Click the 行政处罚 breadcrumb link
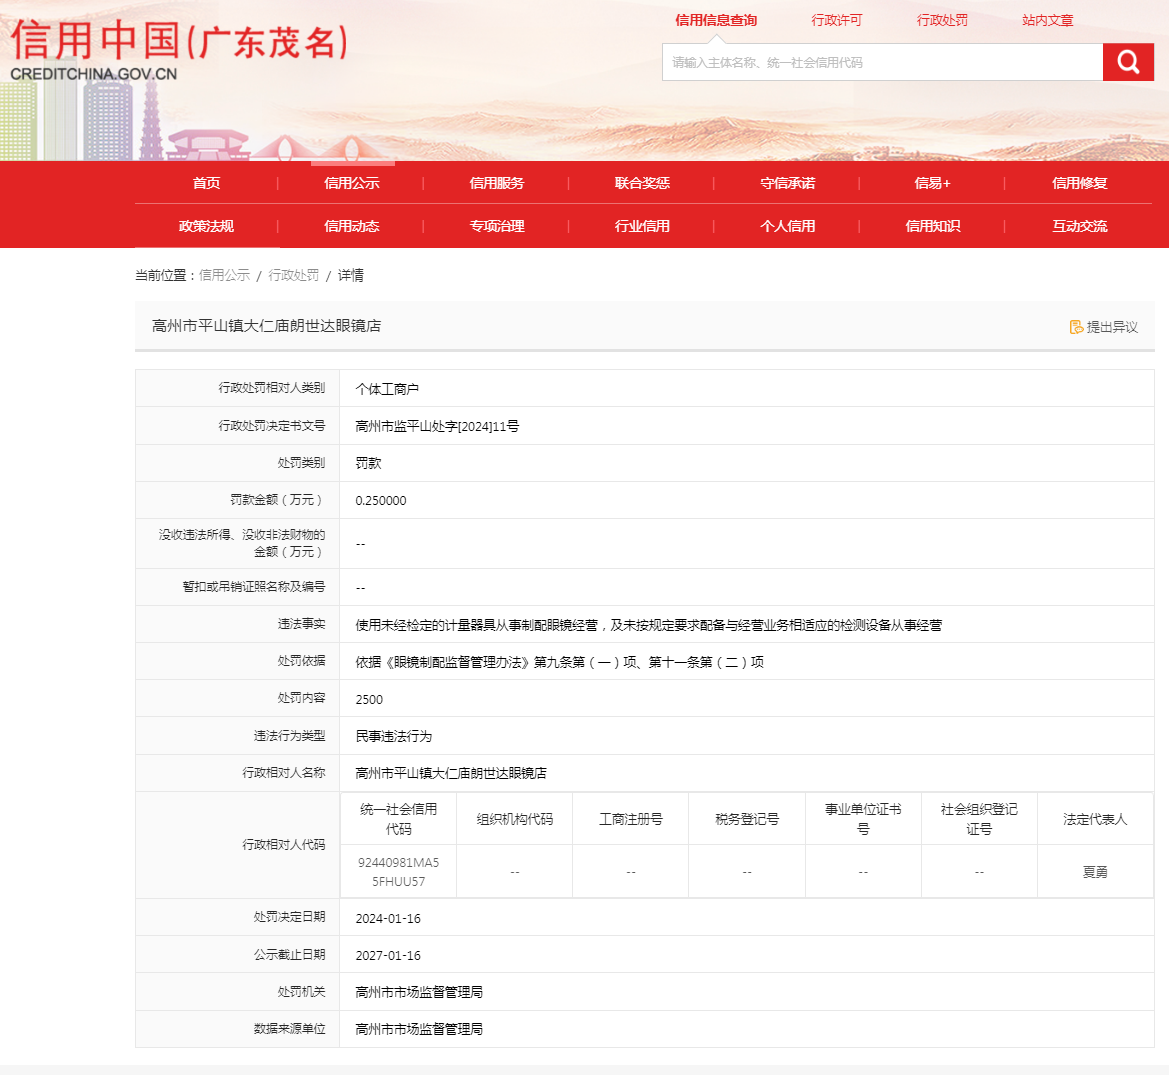This screenshot has width=1169, height=1075. click(x=294, y=275)
